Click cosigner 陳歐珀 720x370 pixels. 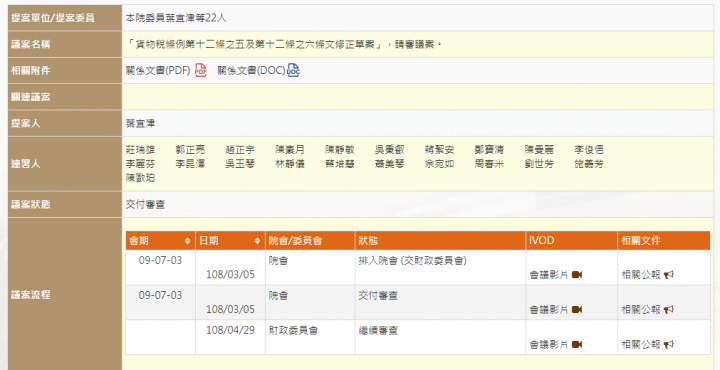[x=141, y=178]
